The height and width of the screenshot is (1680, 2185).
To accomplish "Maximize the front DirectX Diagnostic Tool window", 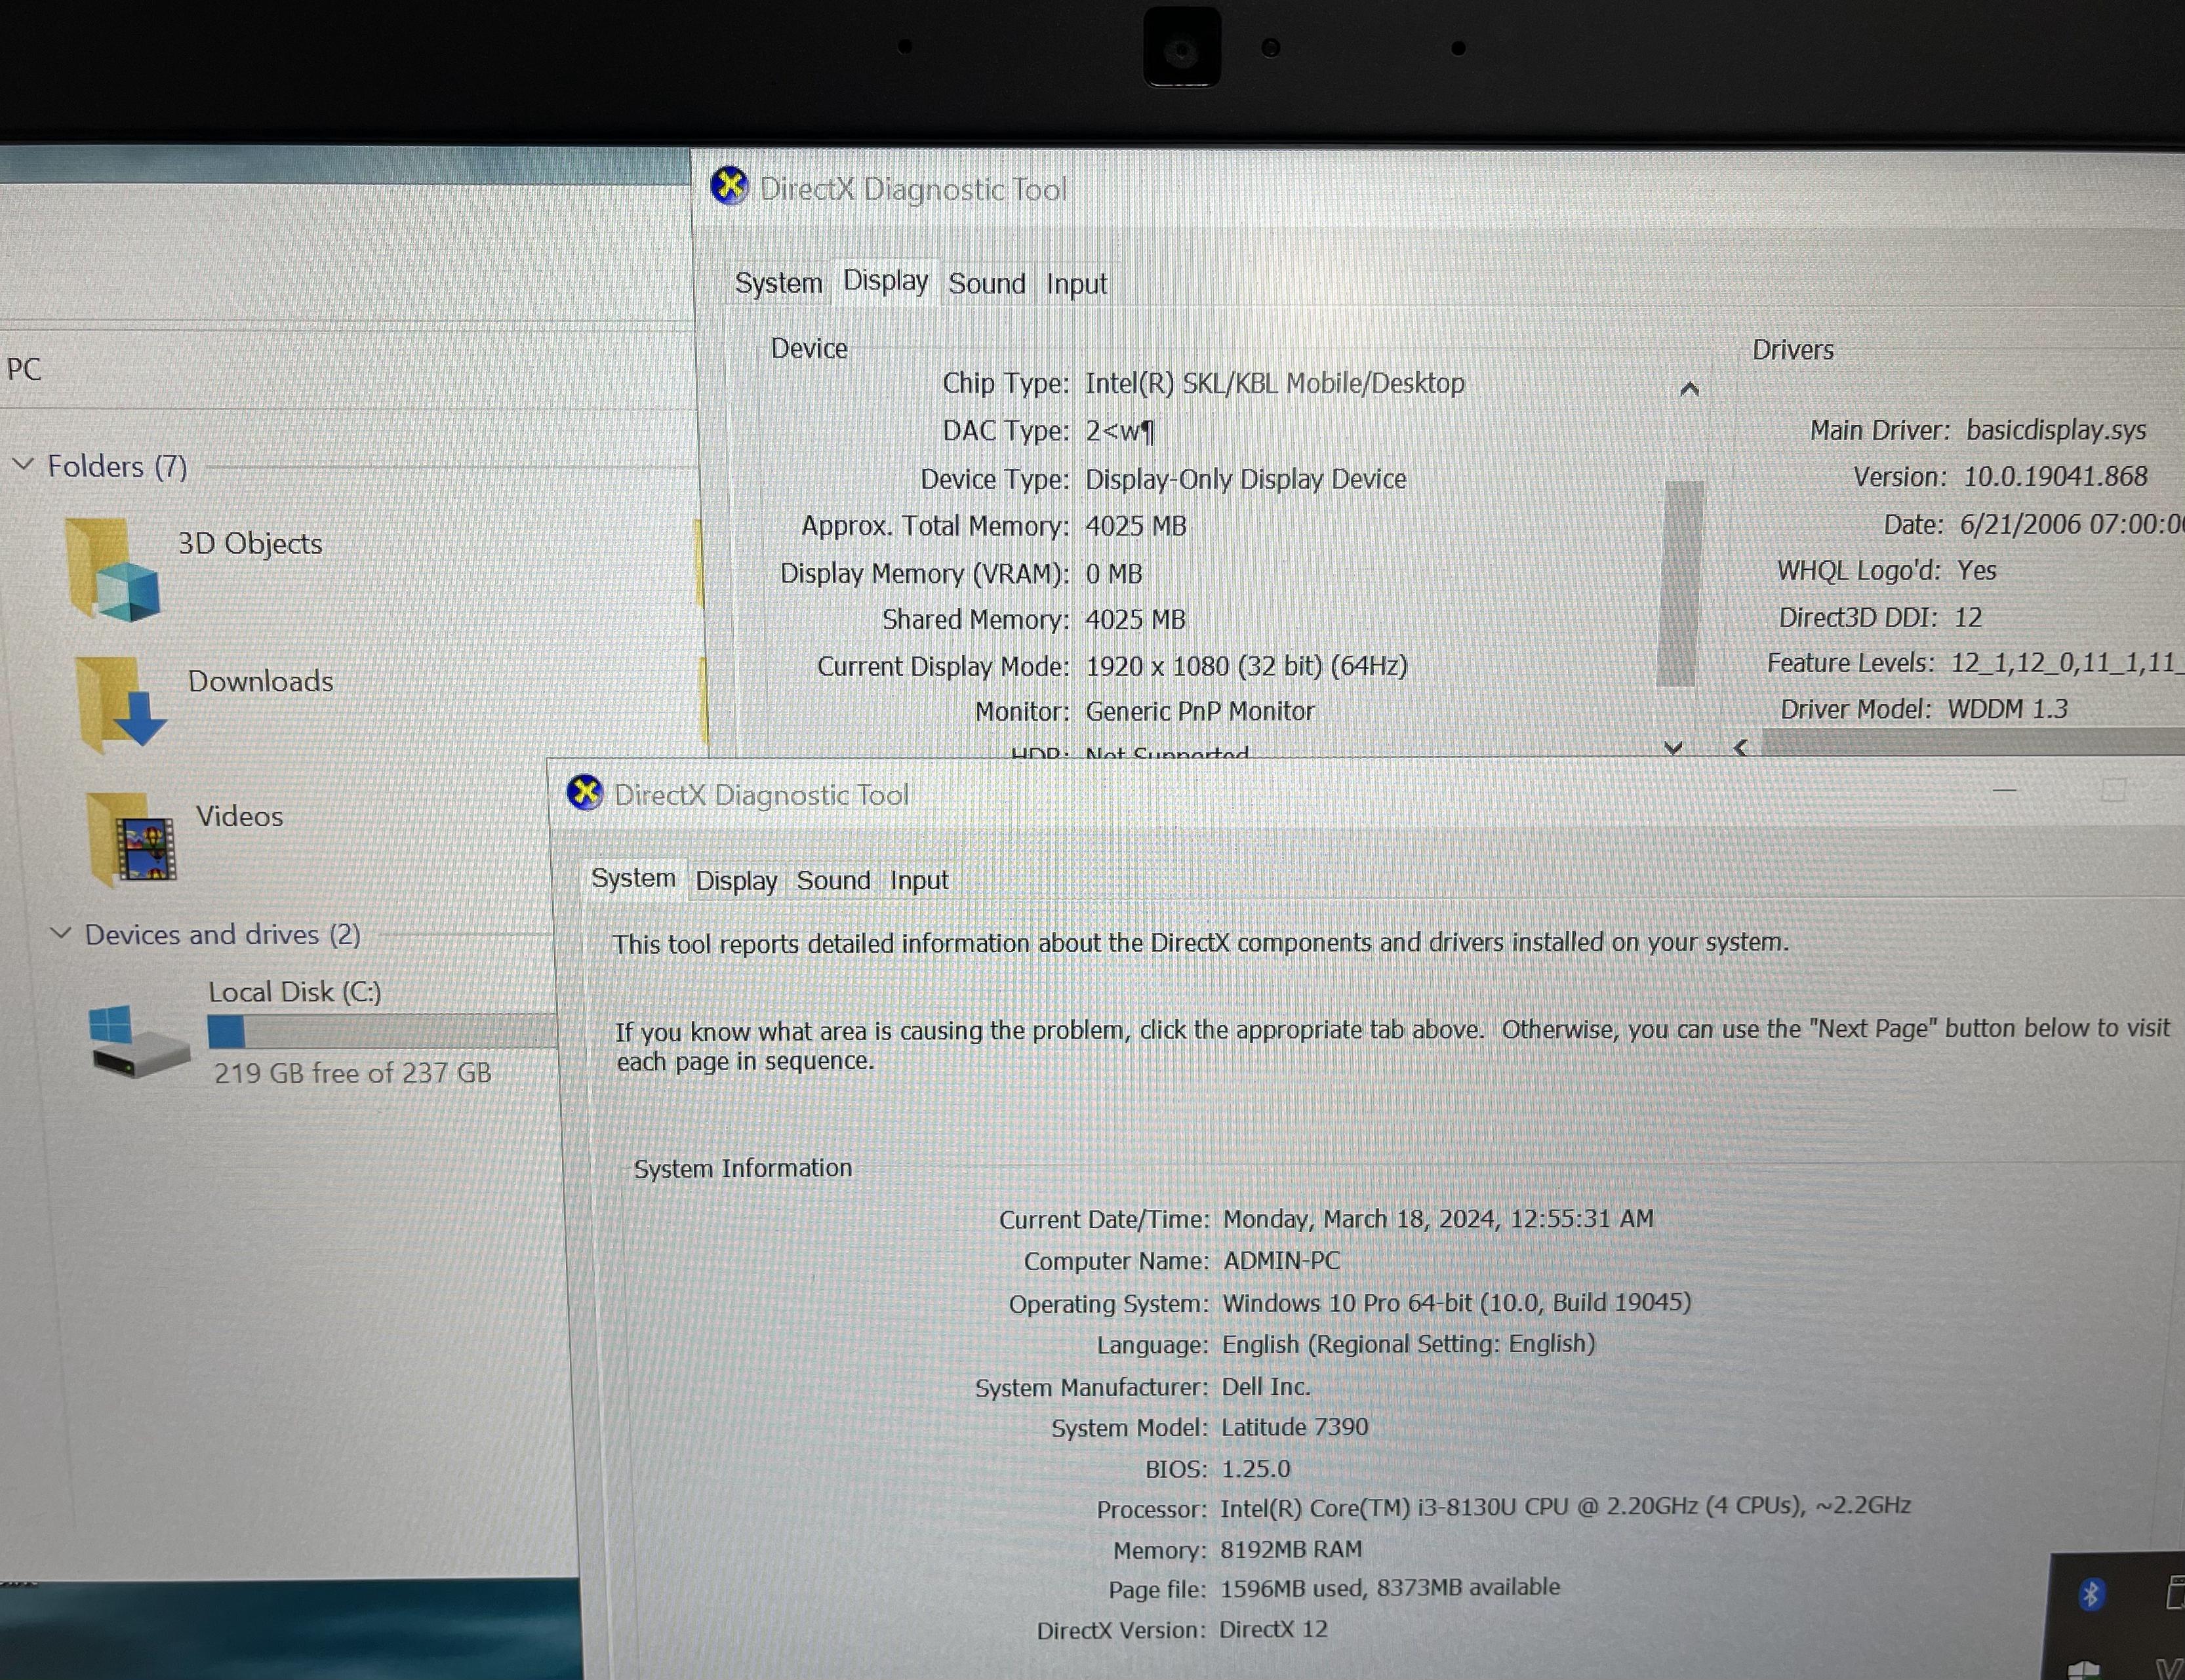I will (2113, 791).
